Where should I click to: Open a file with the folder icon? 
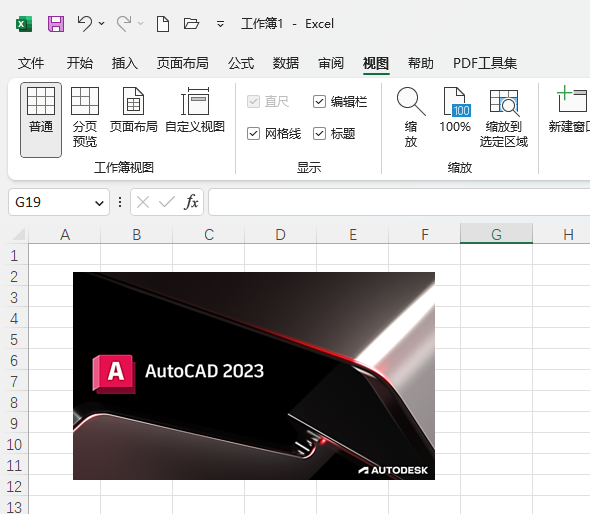tap(191, 24)
